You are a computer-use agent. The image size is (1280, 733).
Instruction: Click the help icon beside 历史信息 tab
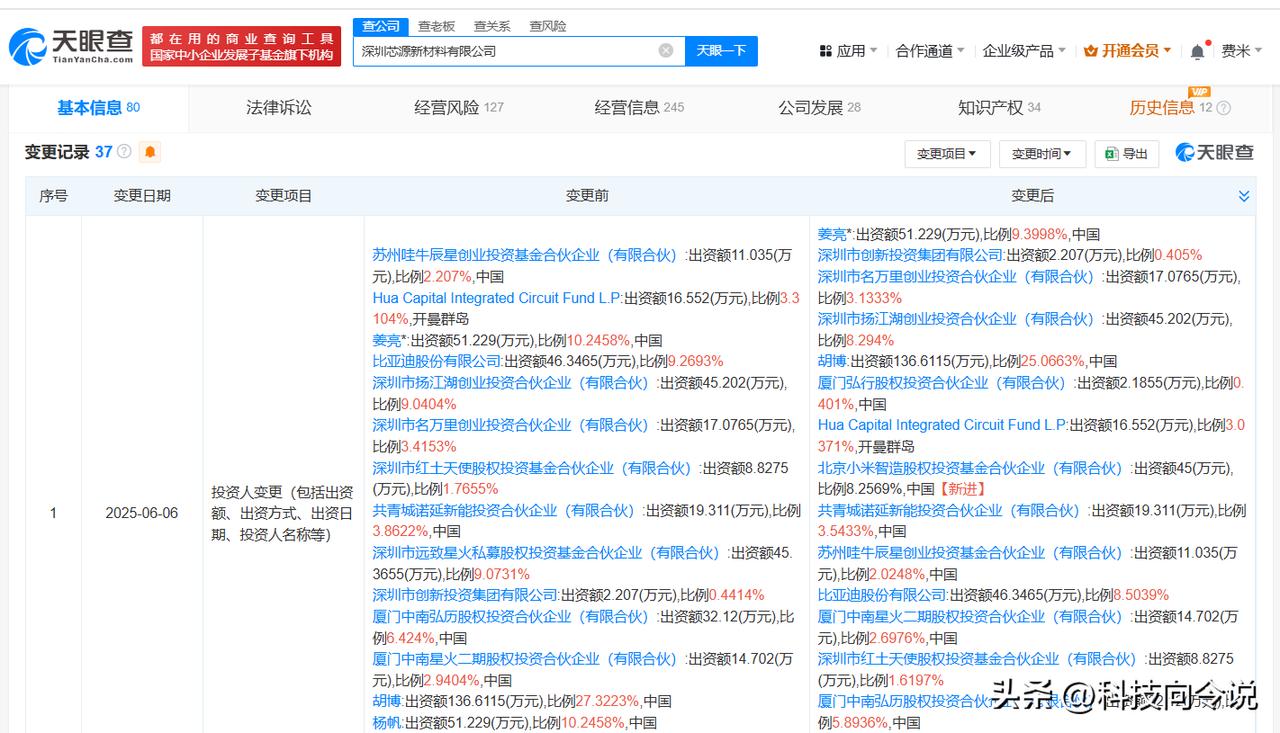tap(1223, 108)
